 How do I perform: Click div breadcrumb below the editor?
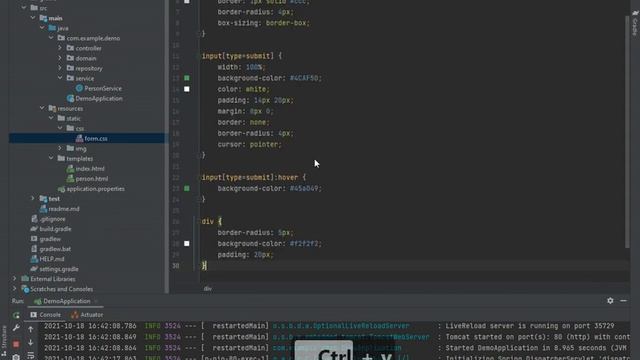pos(208,289)
